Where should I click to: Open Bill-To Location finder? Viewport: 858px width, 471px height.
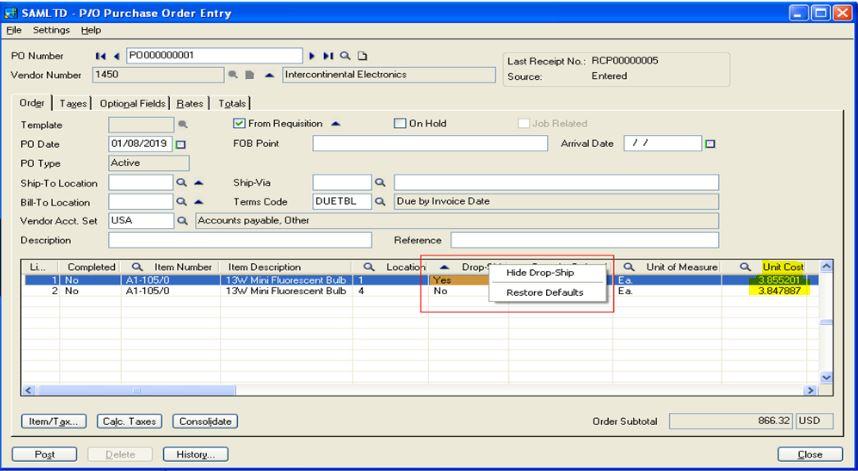[x=182, y=202]
